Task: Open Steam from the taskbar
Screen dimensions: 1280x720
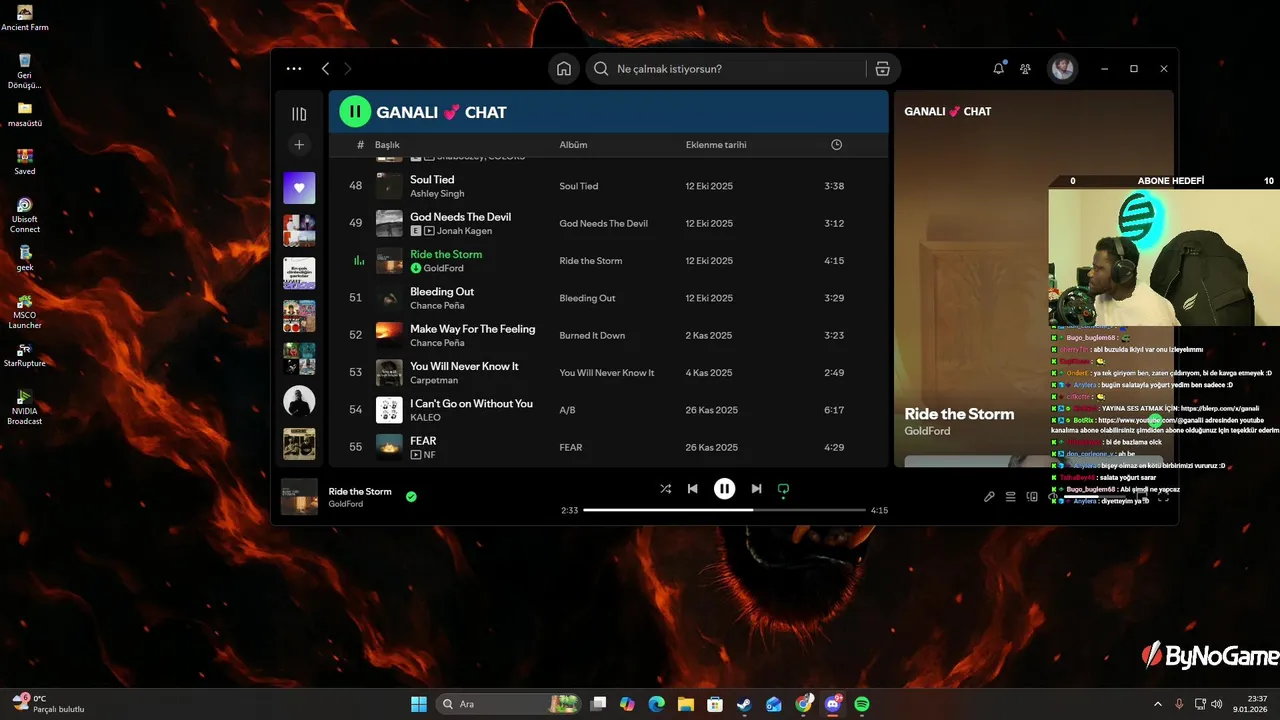Action: [x=744, y=704]
